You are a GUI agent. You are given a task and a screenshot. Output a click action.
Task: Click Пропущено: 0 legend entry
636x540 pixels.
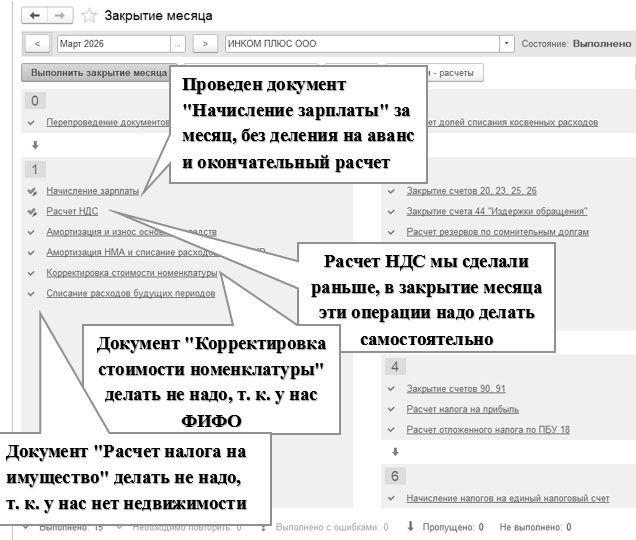click(x=453, y=527)
